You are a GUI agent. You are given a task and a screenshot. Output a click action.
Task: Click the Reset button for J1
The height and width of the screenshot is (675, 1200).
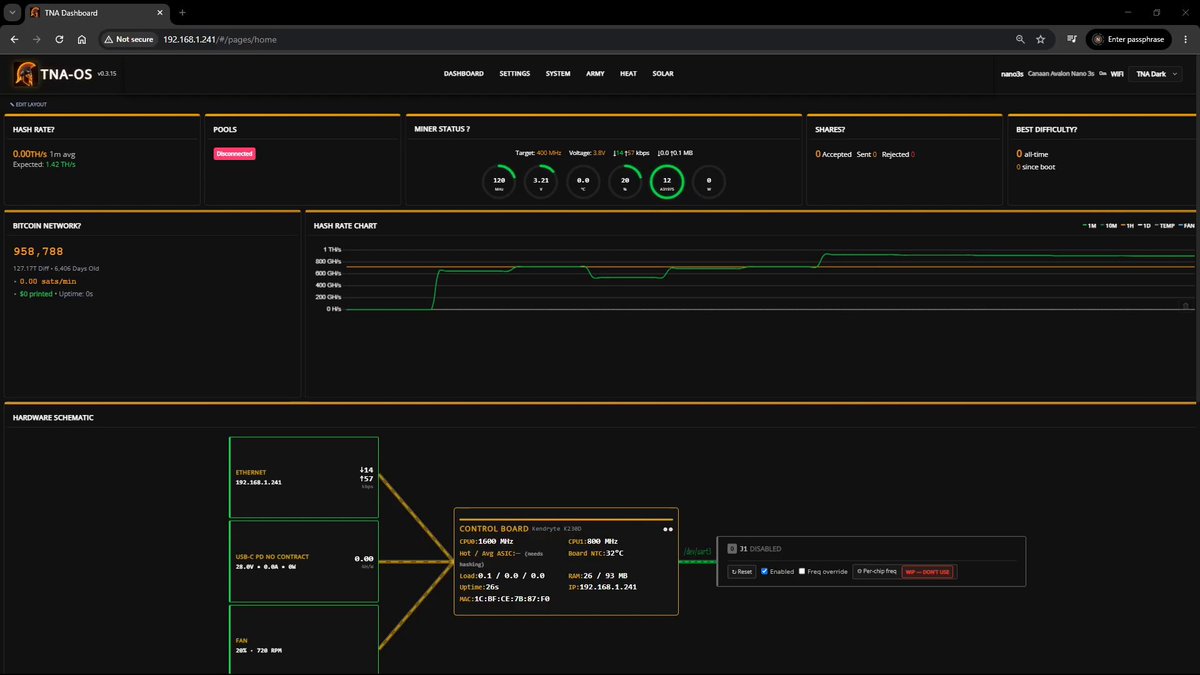(x=741, y=572)
